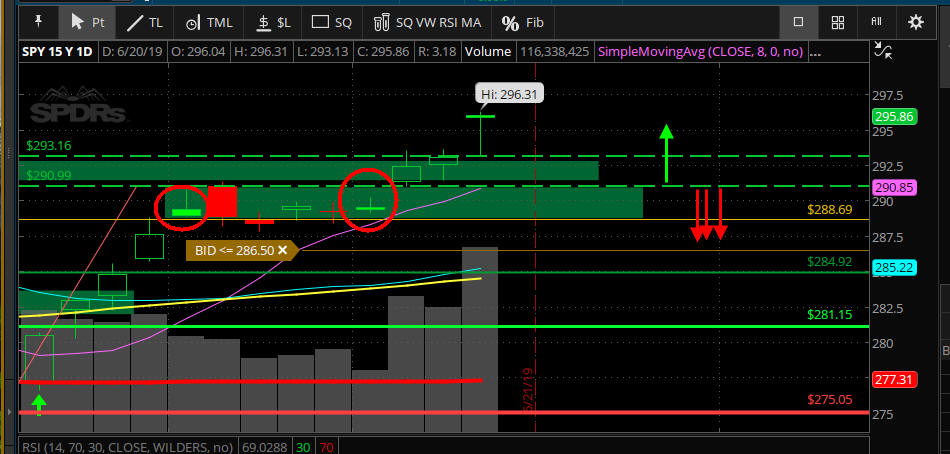Switch to single chart layout square
The width and height of the screenshot is (950, 454).
coord(798,22)
